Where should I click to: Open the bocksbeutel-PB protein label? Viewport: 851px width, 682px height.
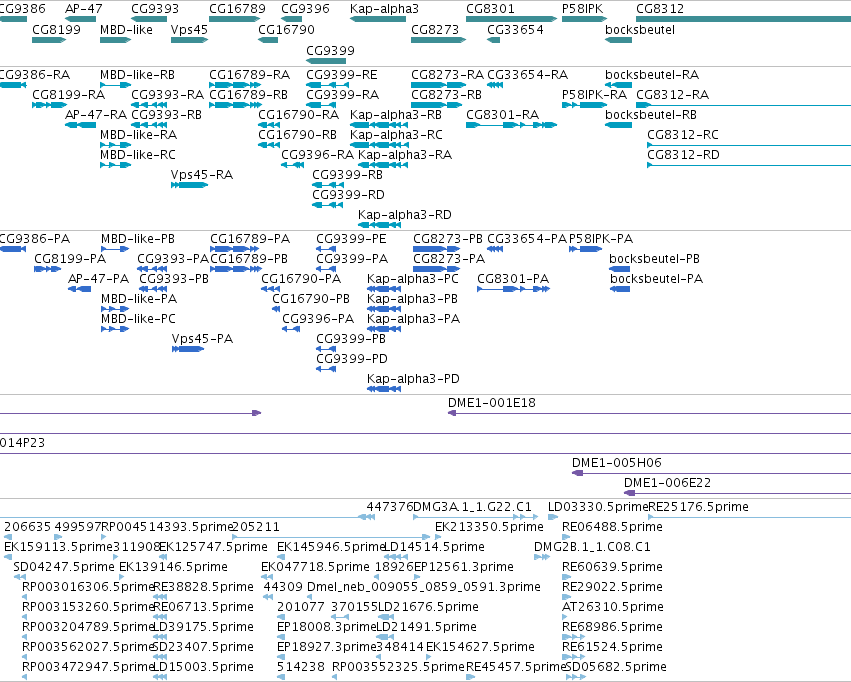point(655,259)
